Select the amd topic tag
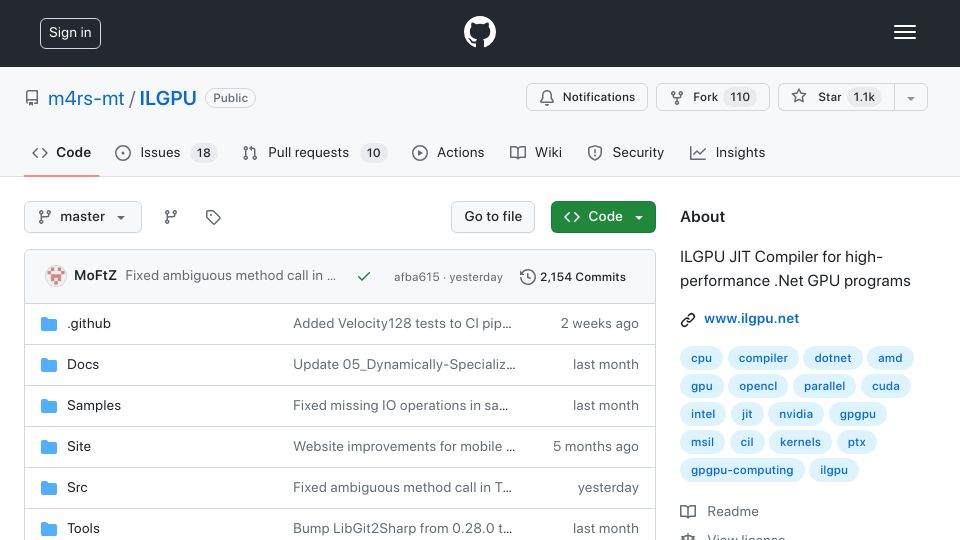960x540 pixels. [x=890, y=358]
